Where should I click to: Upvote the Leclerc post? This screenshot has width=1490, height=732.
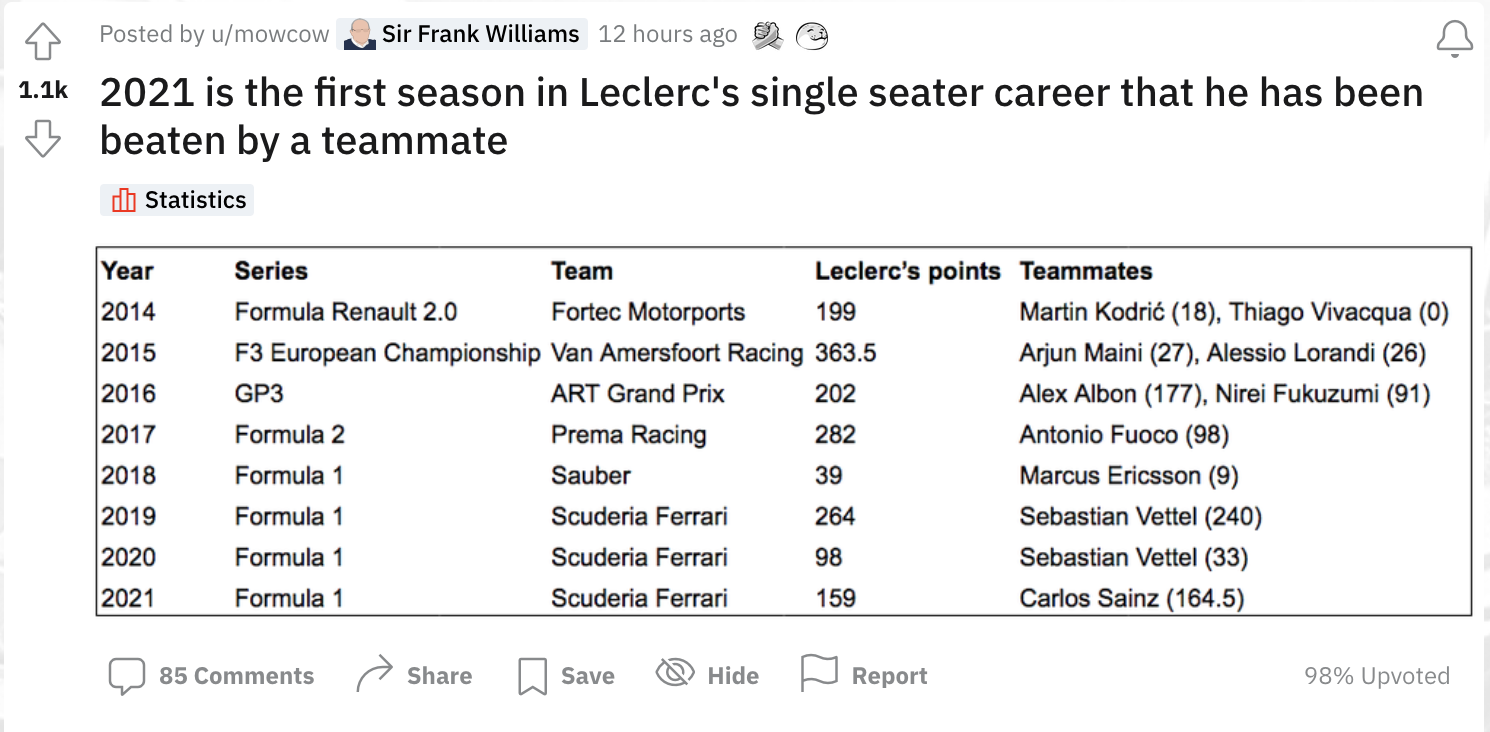tap(43, 43)
